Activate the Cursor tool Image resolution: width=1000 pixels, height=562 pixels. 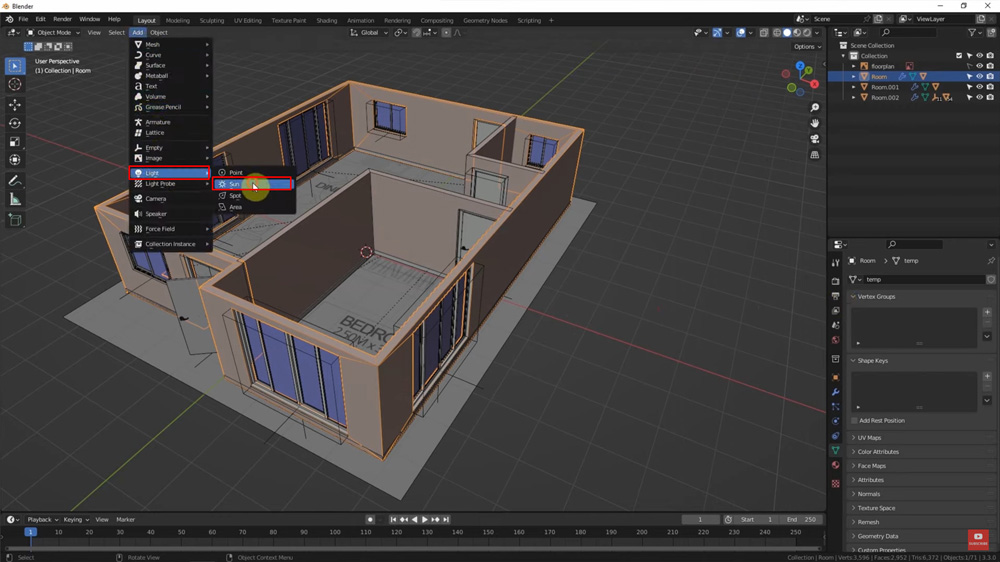[x=15, y=85]
